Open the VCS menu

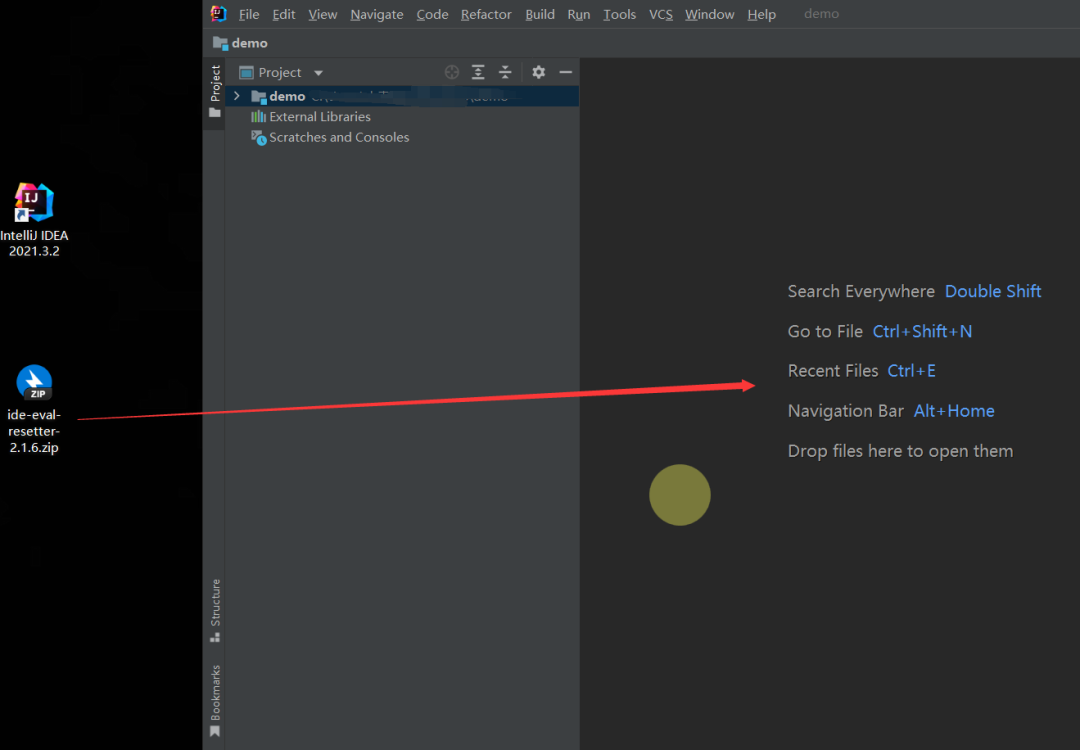click(660, 14)
